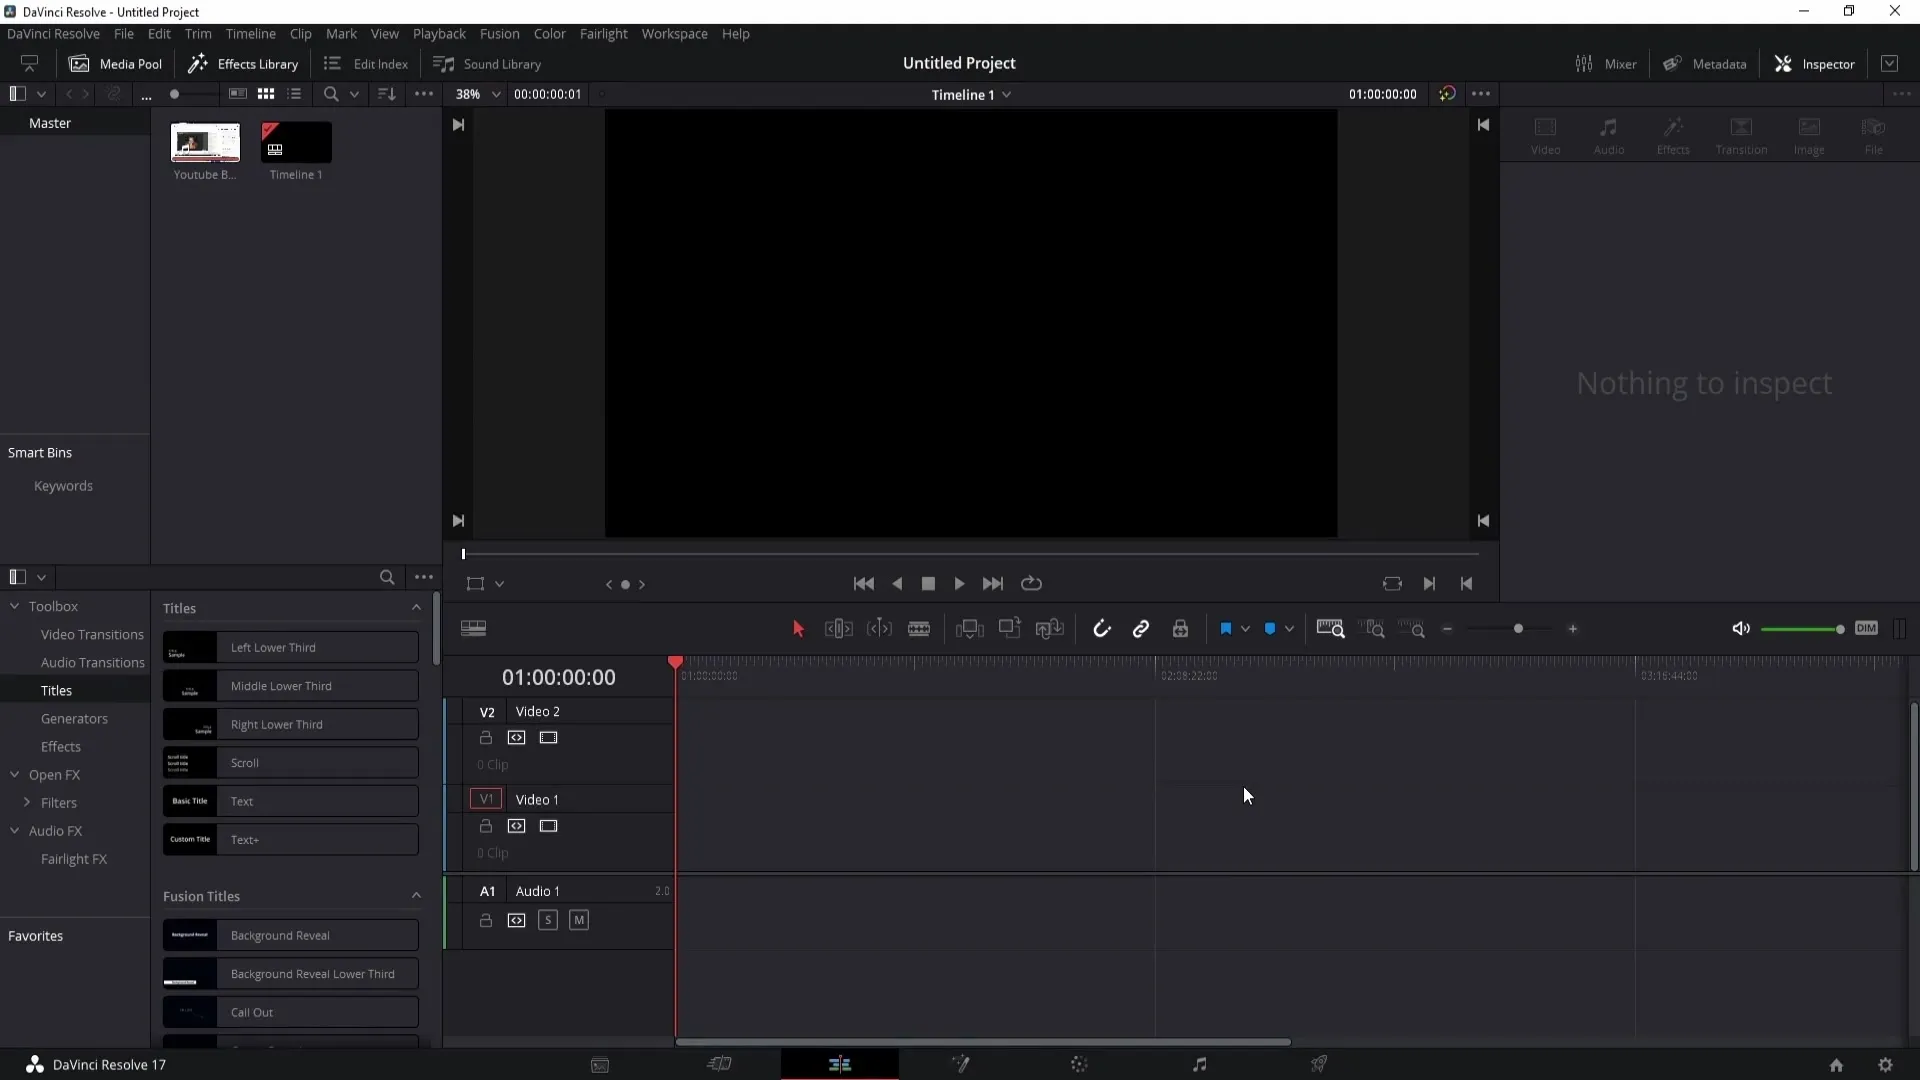Click the Effects Library button
The height and width of the screenshot is (1080, 1920).
pyautogui.click(x=244, y=63)
